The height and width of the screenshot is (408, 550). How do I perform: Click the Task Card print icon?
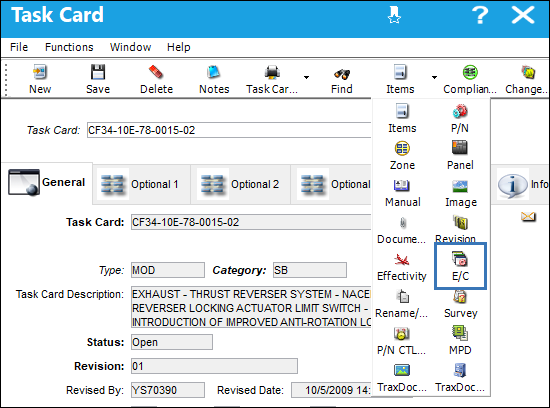[x=272, y=72]
